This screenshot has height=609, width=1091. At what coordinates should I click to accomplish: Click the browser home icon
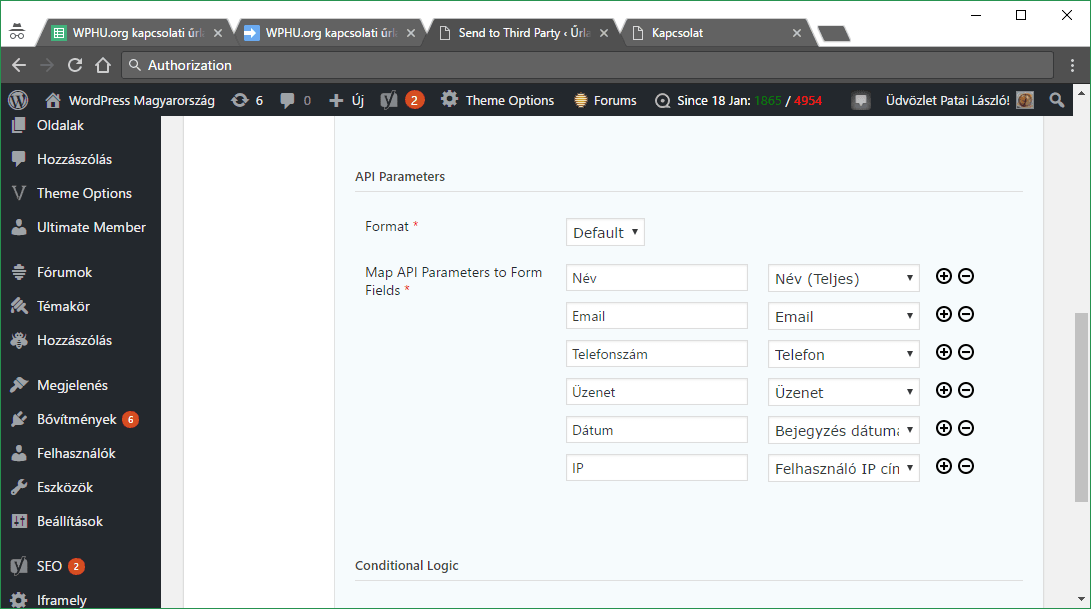(x=102, y=65)
